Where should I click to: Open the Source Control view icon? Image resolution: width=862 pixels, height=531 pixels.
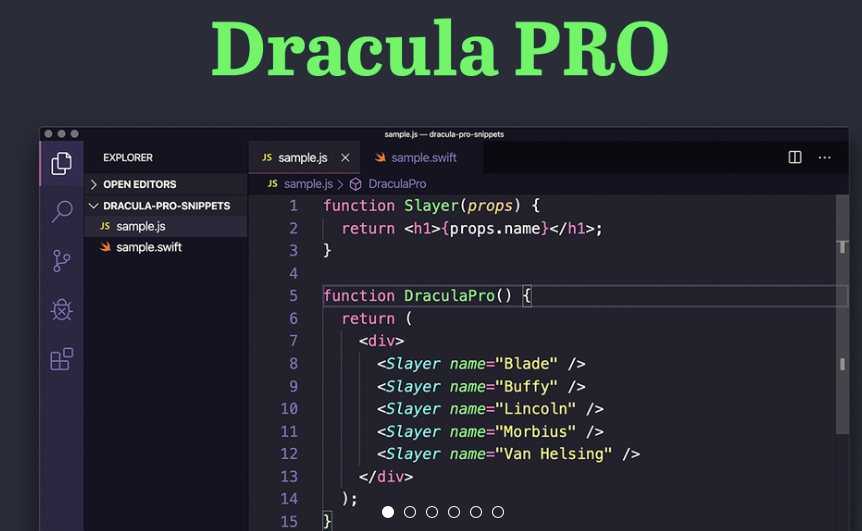click(62, 261)
